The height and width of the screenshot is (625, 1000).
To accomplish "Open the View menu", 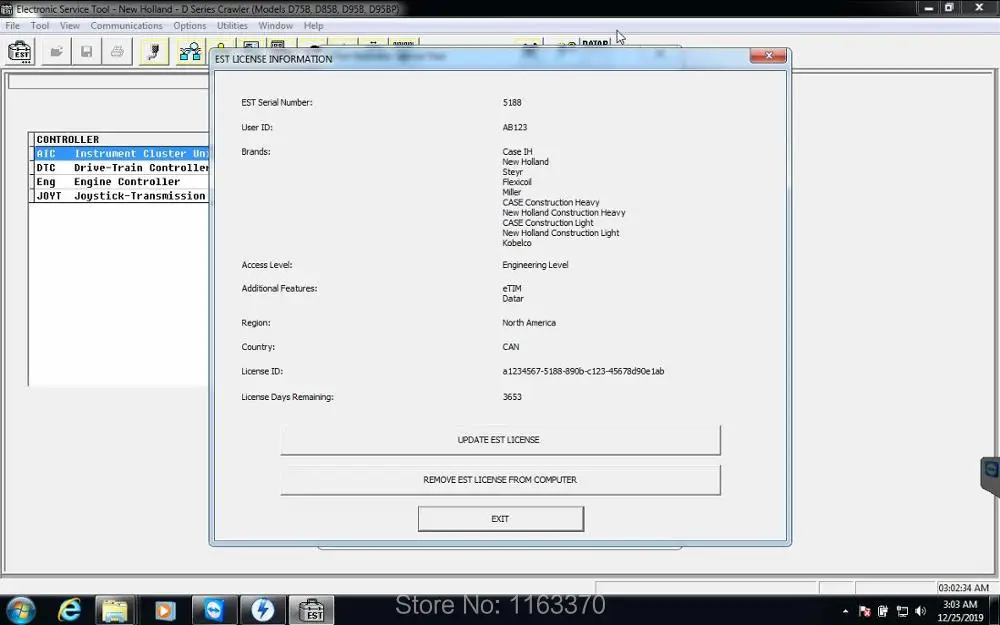I will (70, 26).
